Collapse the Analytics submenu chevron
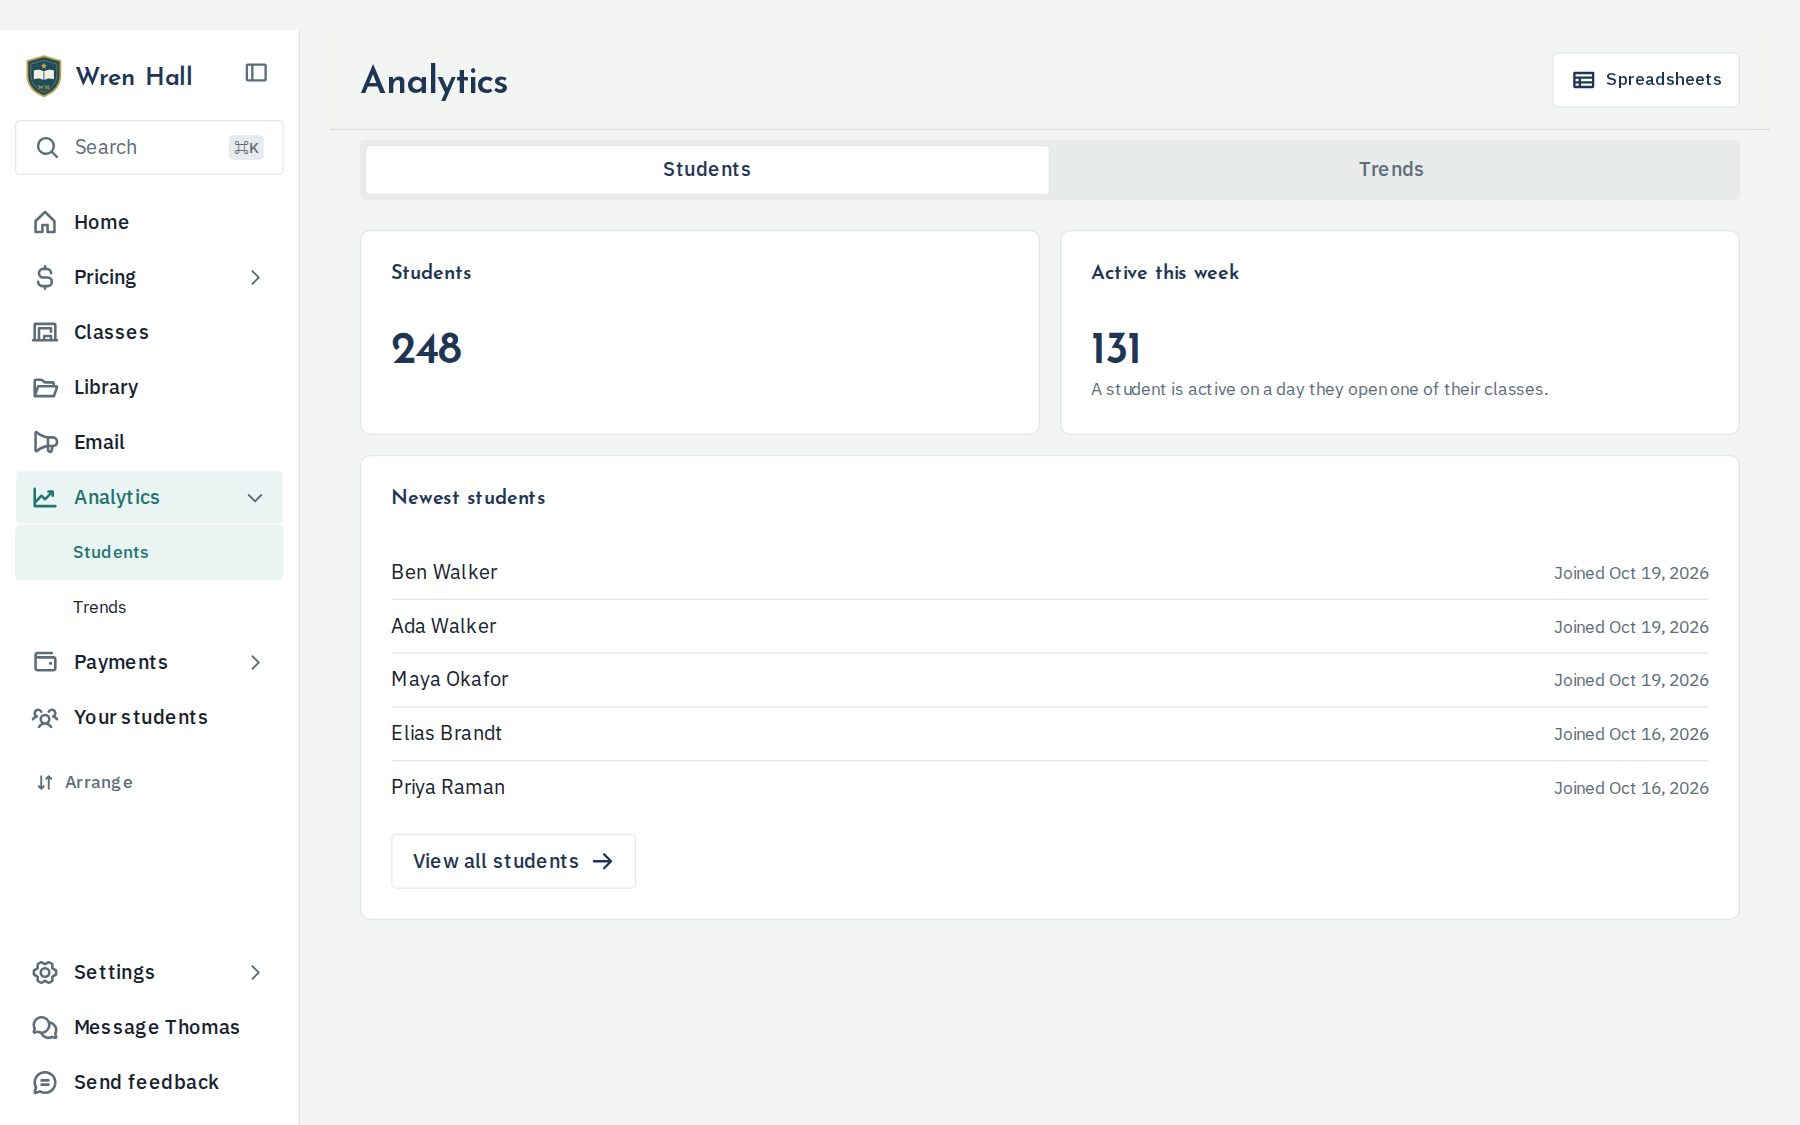1800x1125 pixels. (255, 497)
